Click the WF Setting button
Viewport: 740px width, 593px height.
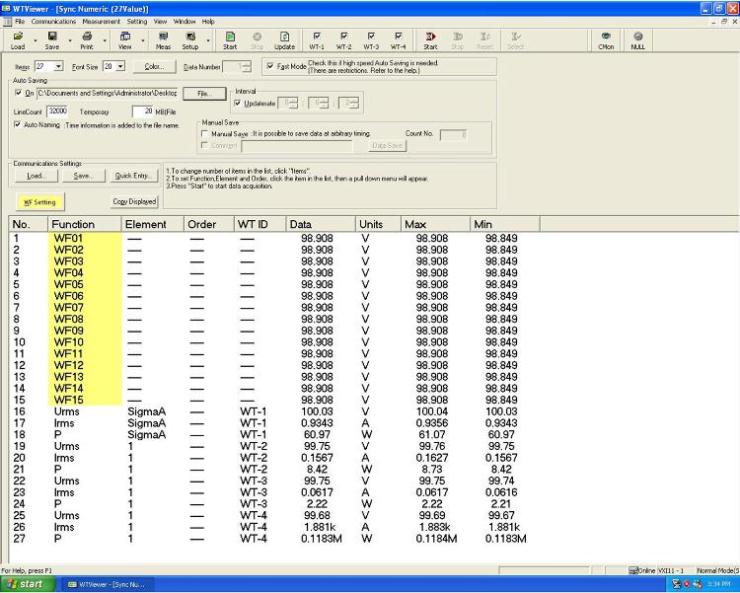39,201
